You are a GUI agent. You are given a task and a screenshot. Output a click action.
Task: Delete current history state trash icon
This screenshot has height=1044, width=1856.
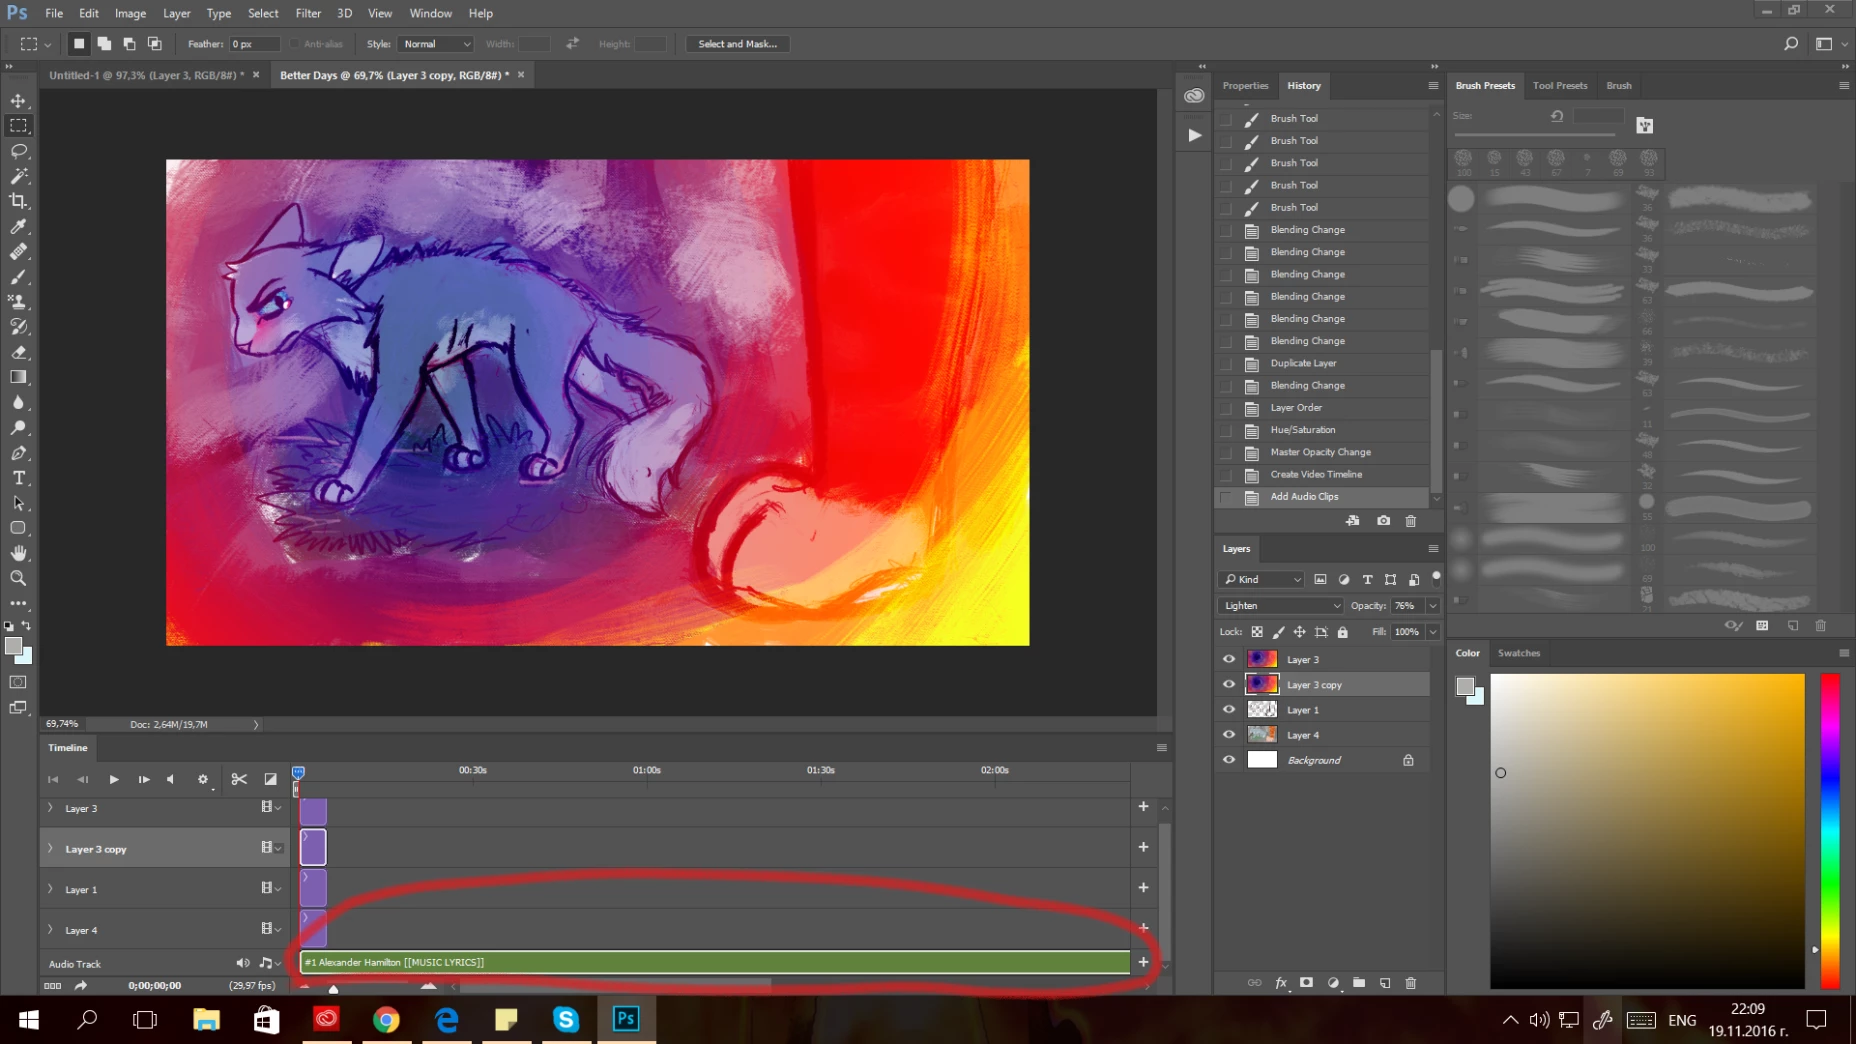click(x=1411, y=521)
